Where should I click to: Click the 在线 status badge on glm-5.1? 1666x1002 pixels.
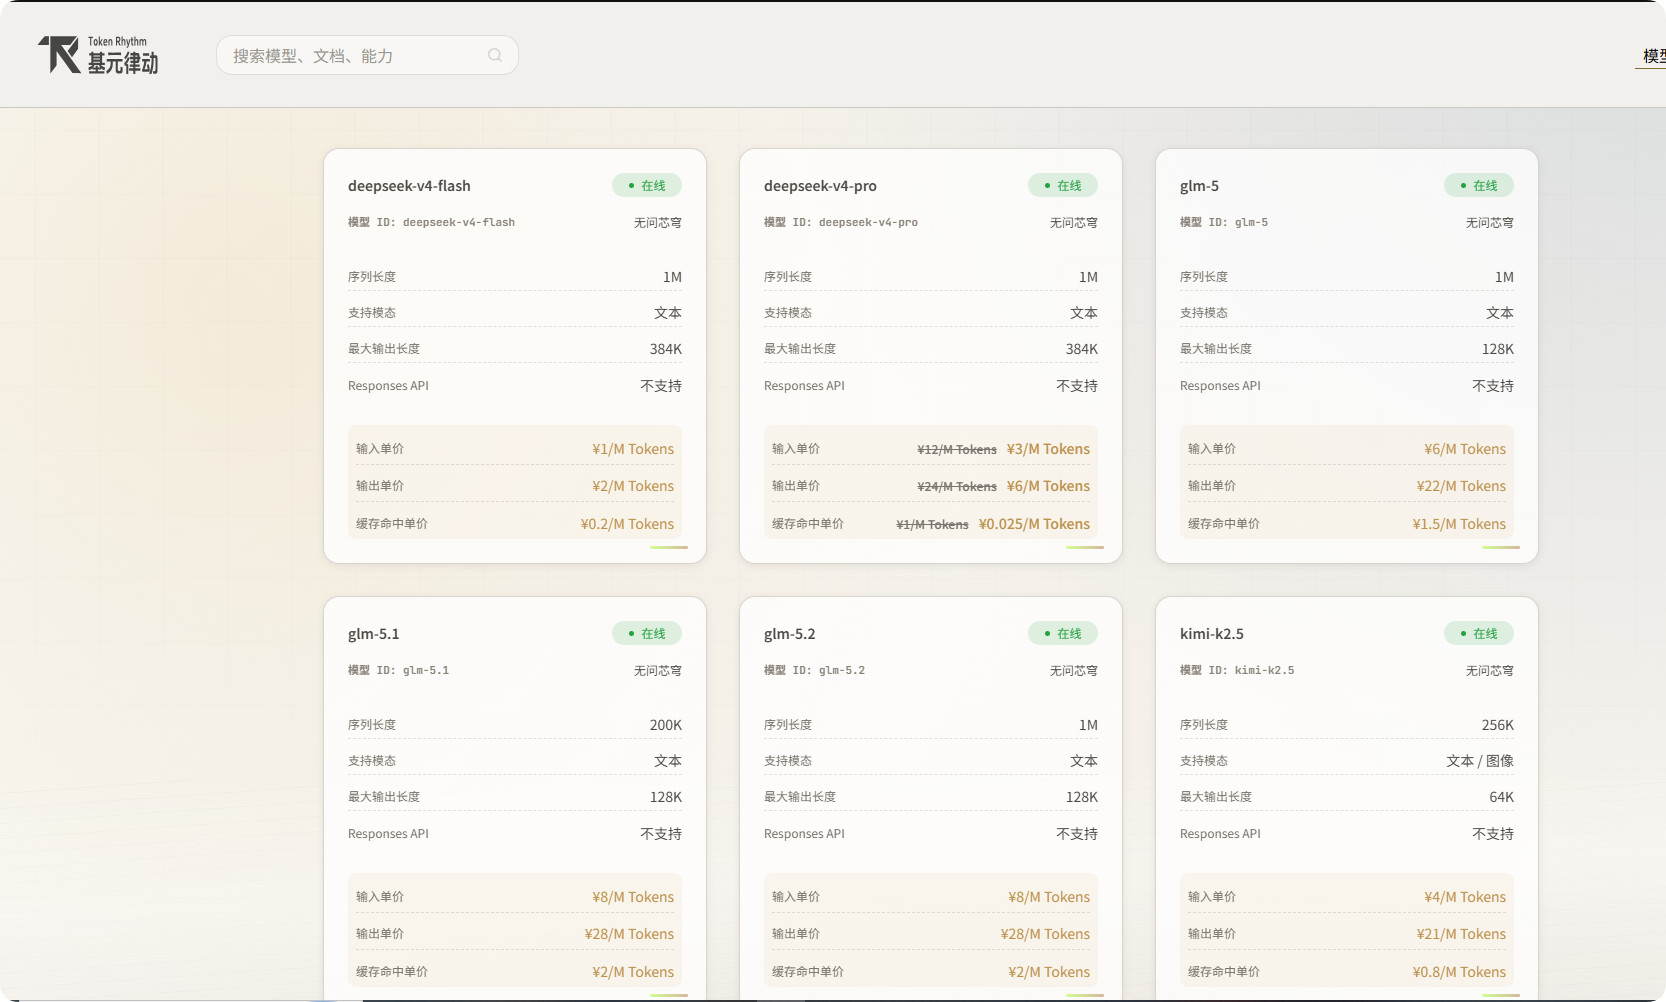tap(647, 633)
